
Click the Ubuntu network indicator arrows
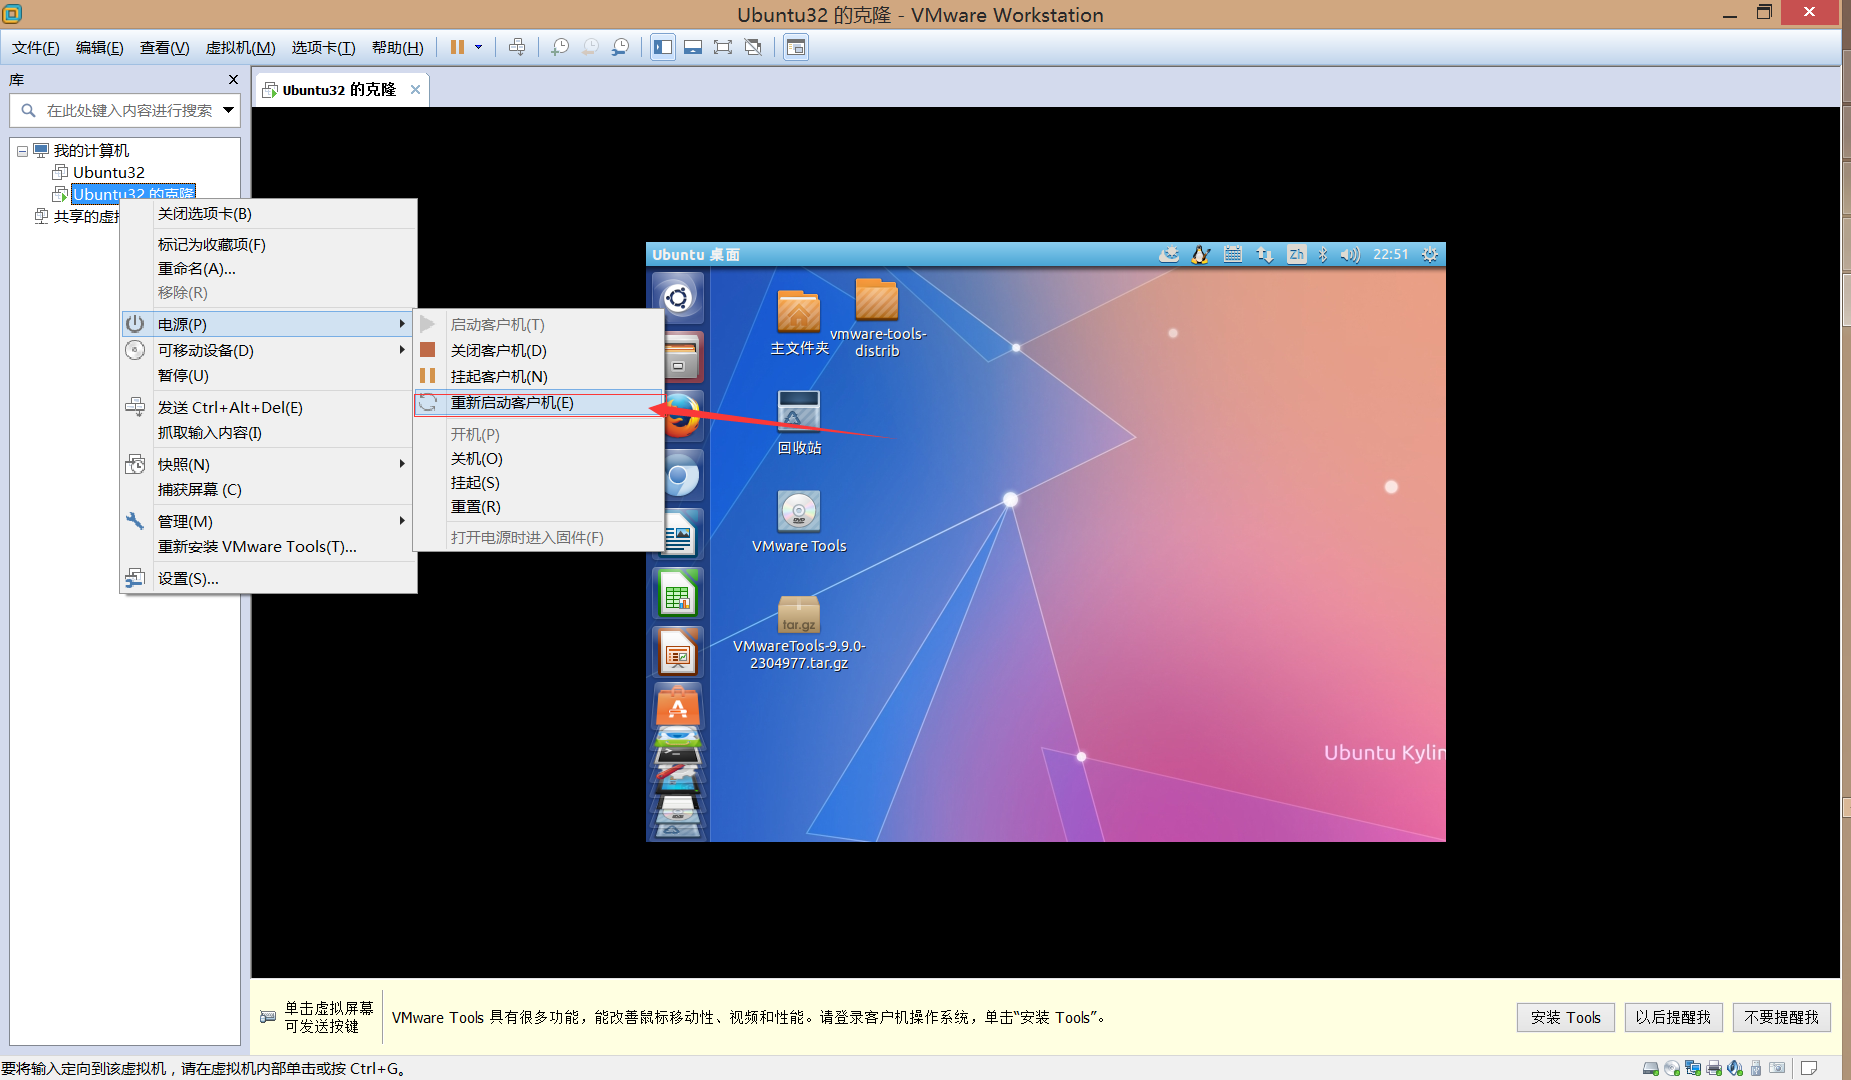tap(1265, 255)
